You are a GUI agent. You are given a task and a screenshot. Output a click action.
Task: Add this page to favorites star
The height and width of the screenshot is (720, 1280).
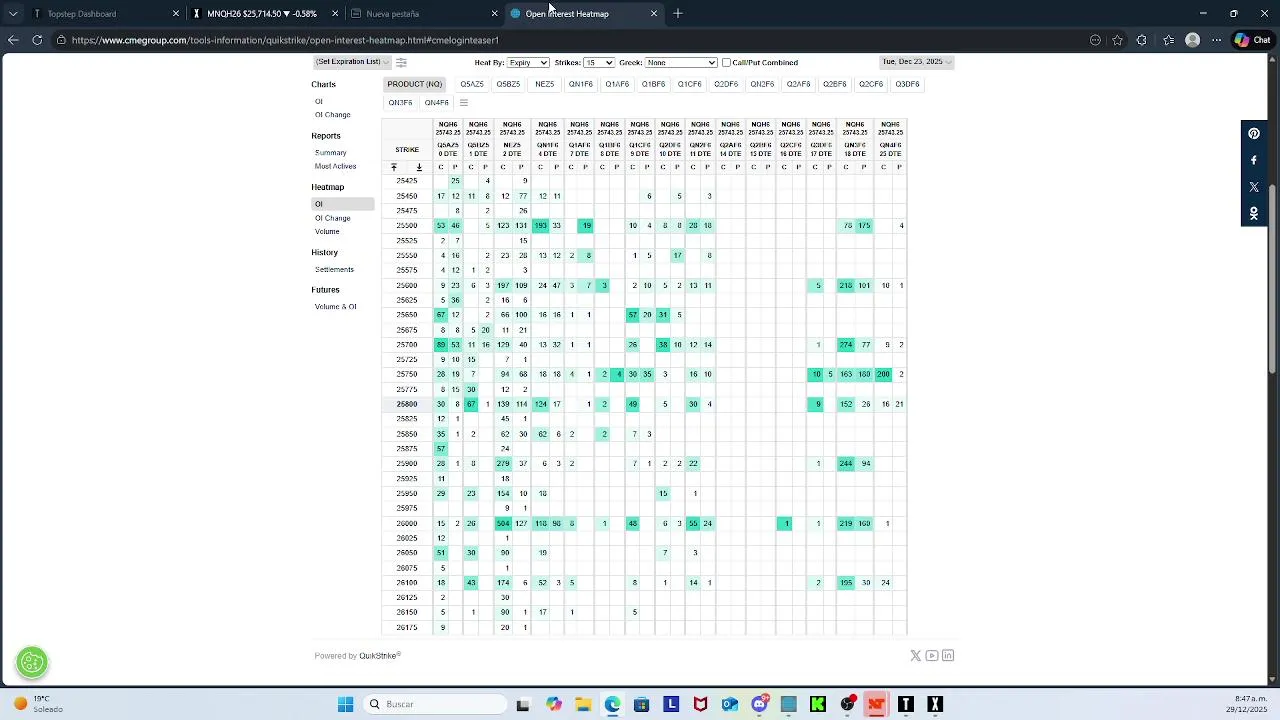pyautogui.click(x=1118, y=40)
